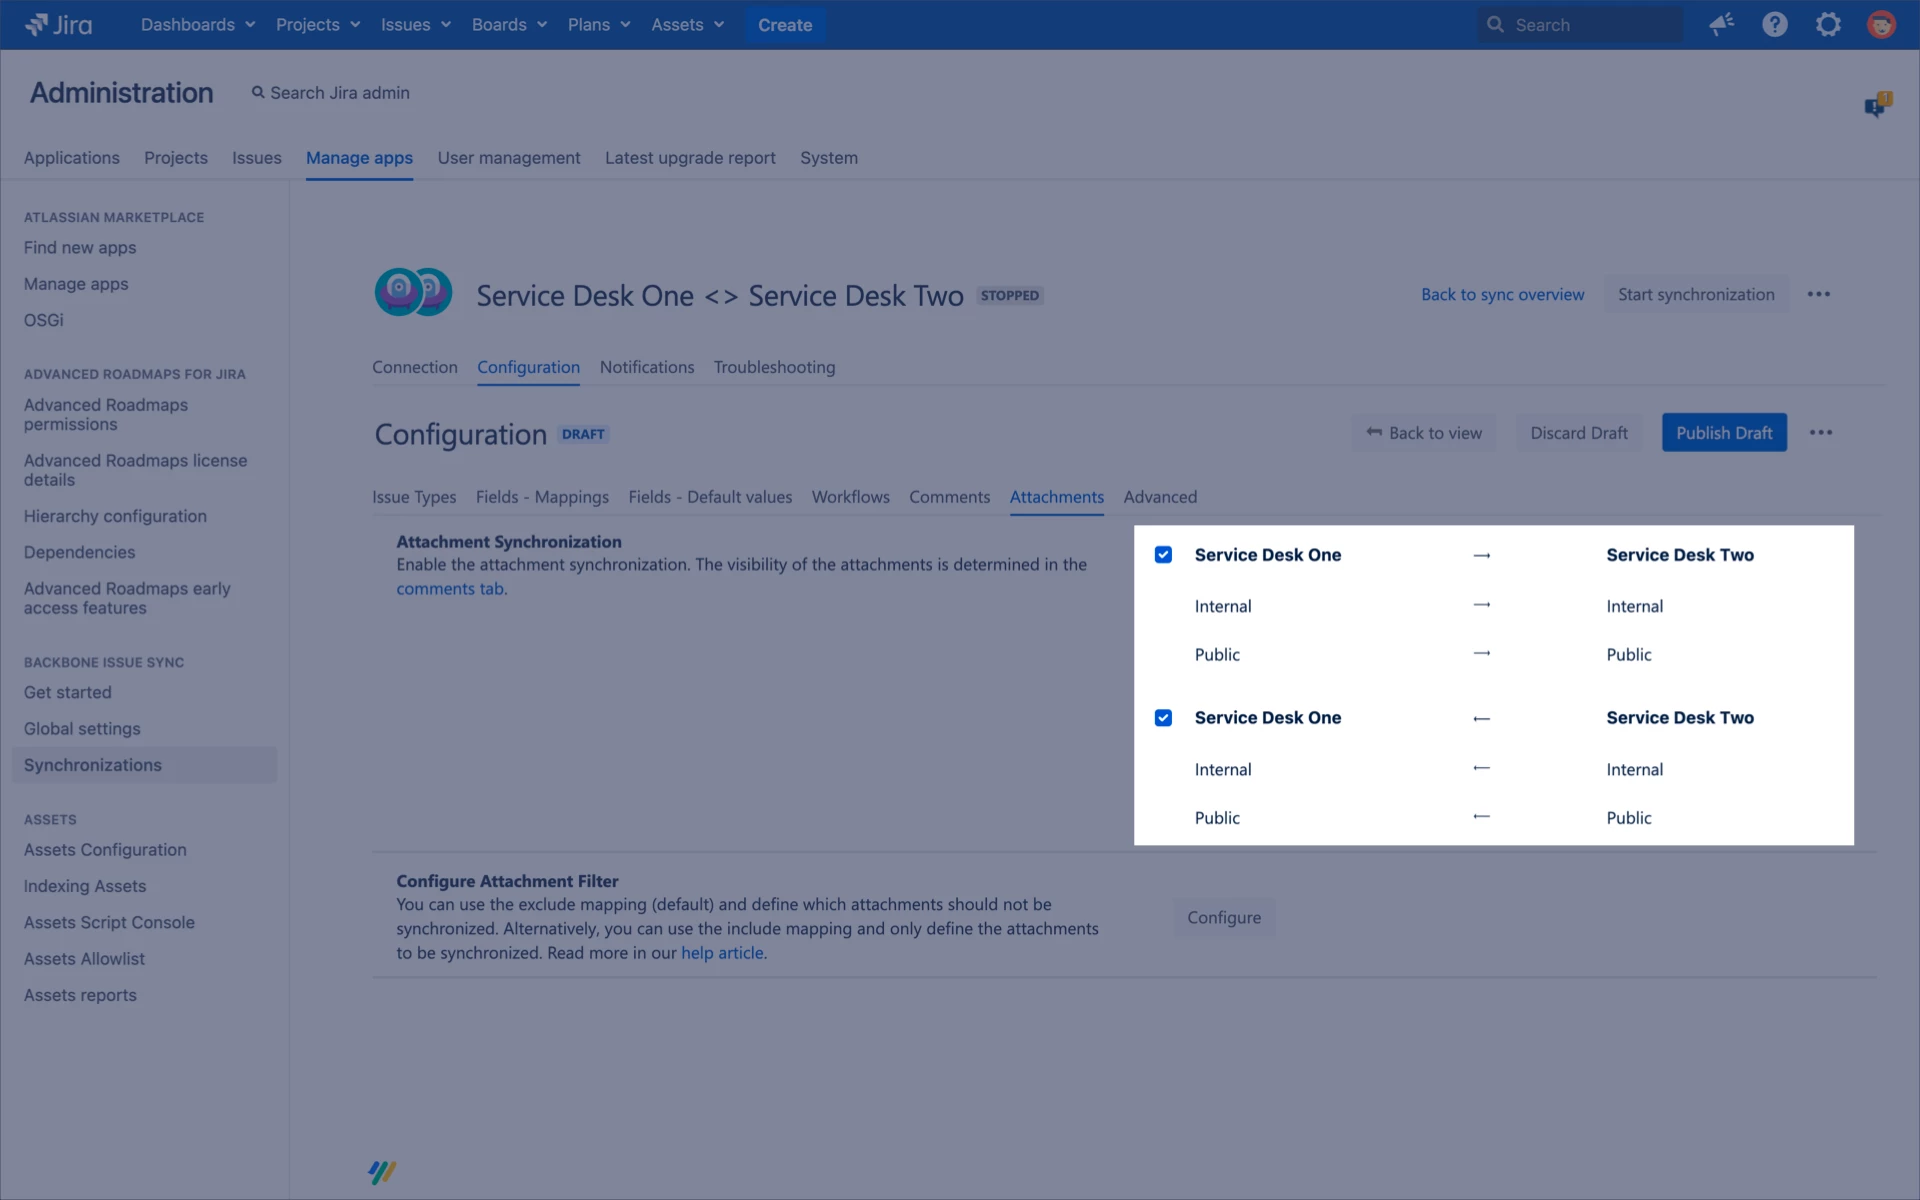
Task: Click the user profile avatar
Action: (x=1881, y=25)
